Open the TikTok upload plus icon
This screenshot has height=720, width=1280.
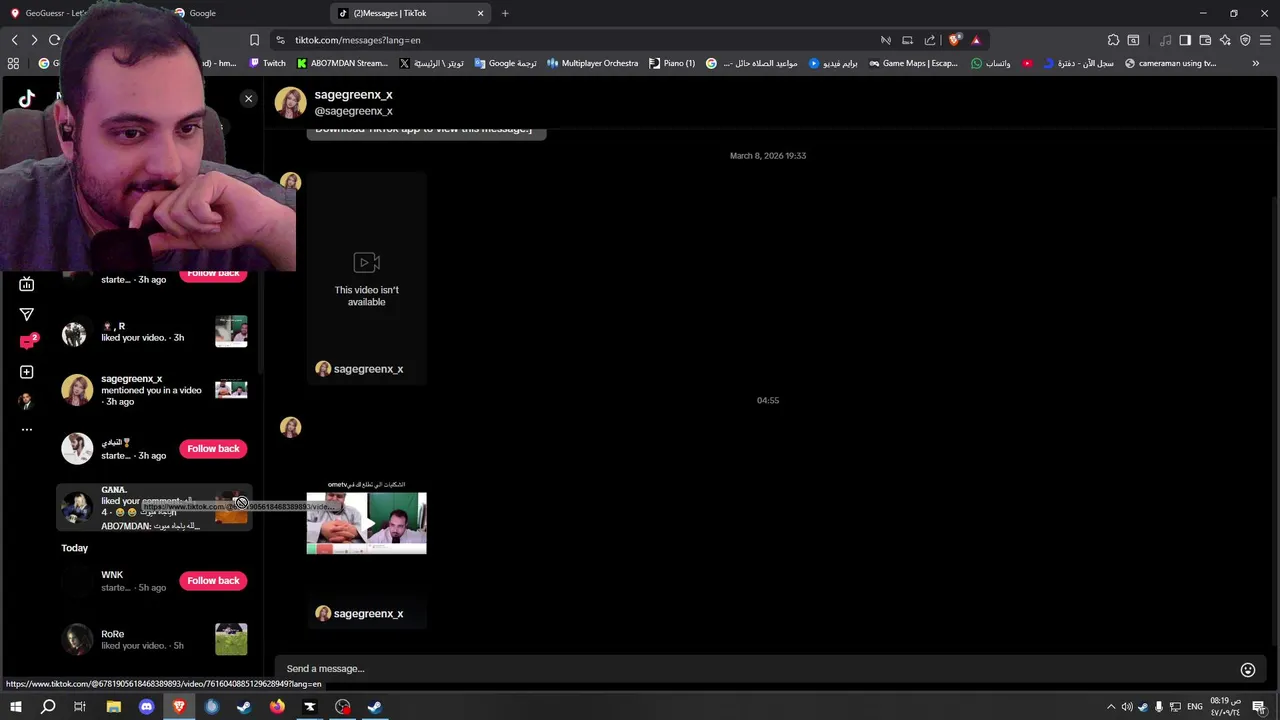tap(27, 372)
